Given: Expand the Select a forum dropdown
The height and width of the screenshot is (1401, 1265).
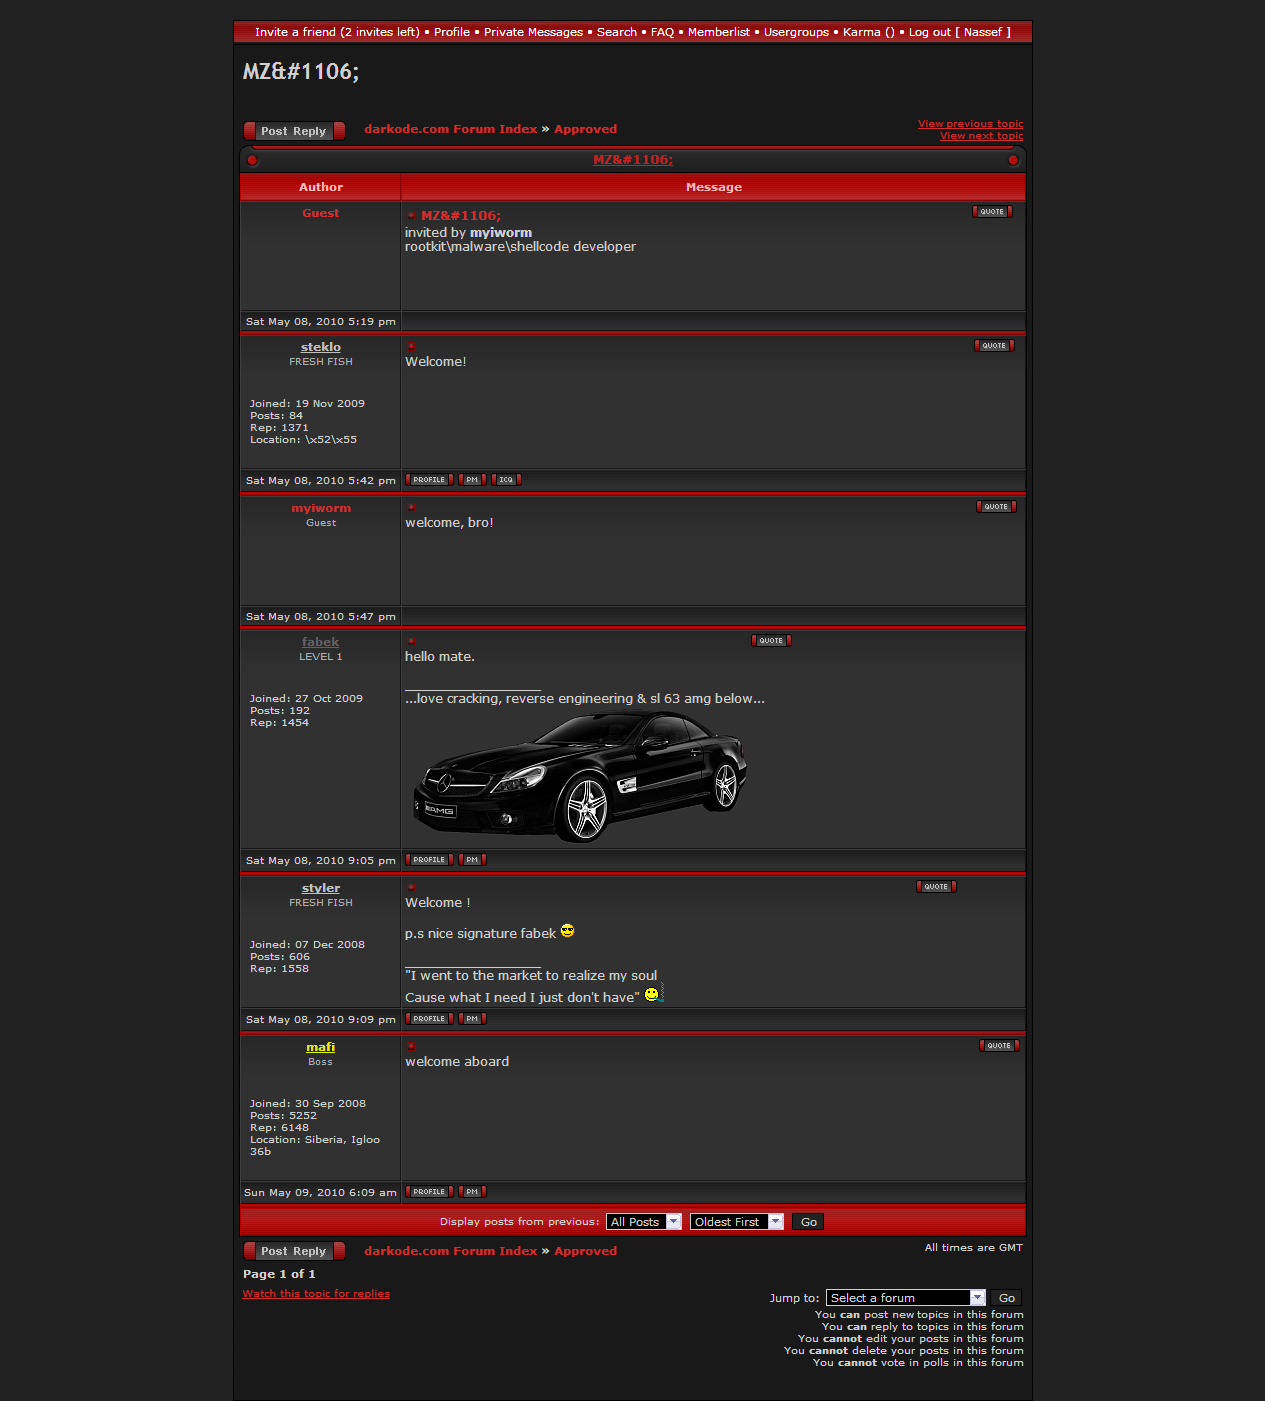Looking at the screenshot, I should pyautogui.click(x=905, y=1298).
